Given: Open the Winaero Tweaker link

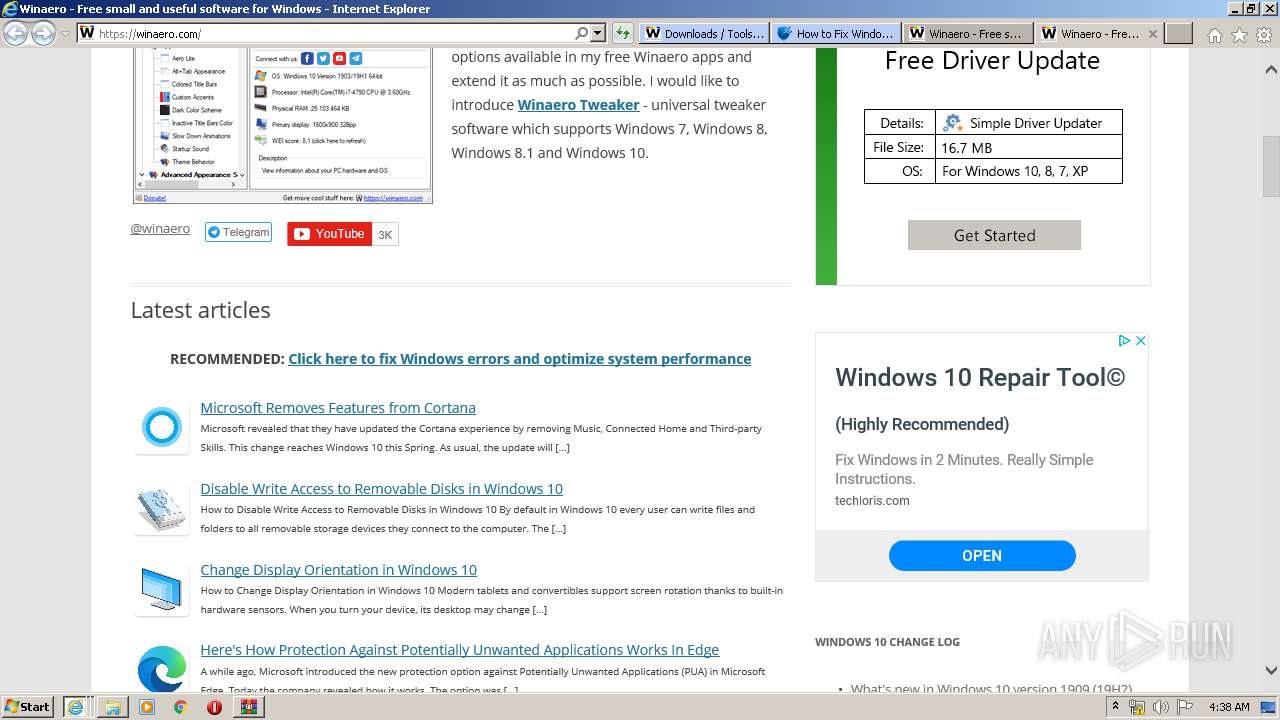Looking at the screenshot, I should [578, 105].
